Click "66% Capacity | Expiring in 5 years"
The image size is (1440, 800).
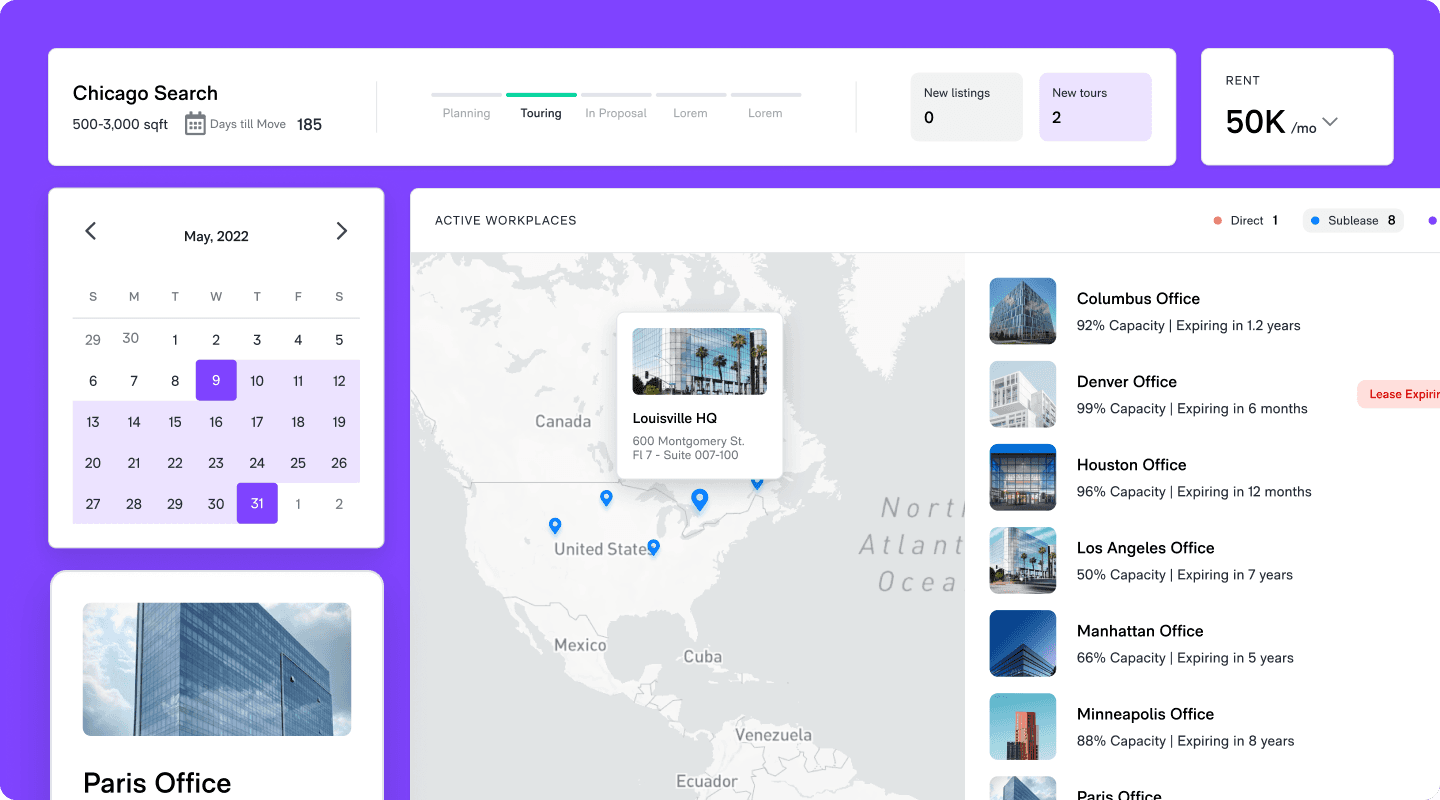pyautogui.click(x=1185, y=658)
